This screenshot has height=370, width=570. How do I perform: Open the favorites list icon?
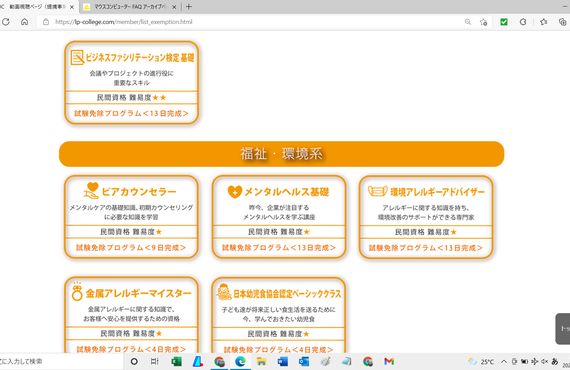coord(543,22)
